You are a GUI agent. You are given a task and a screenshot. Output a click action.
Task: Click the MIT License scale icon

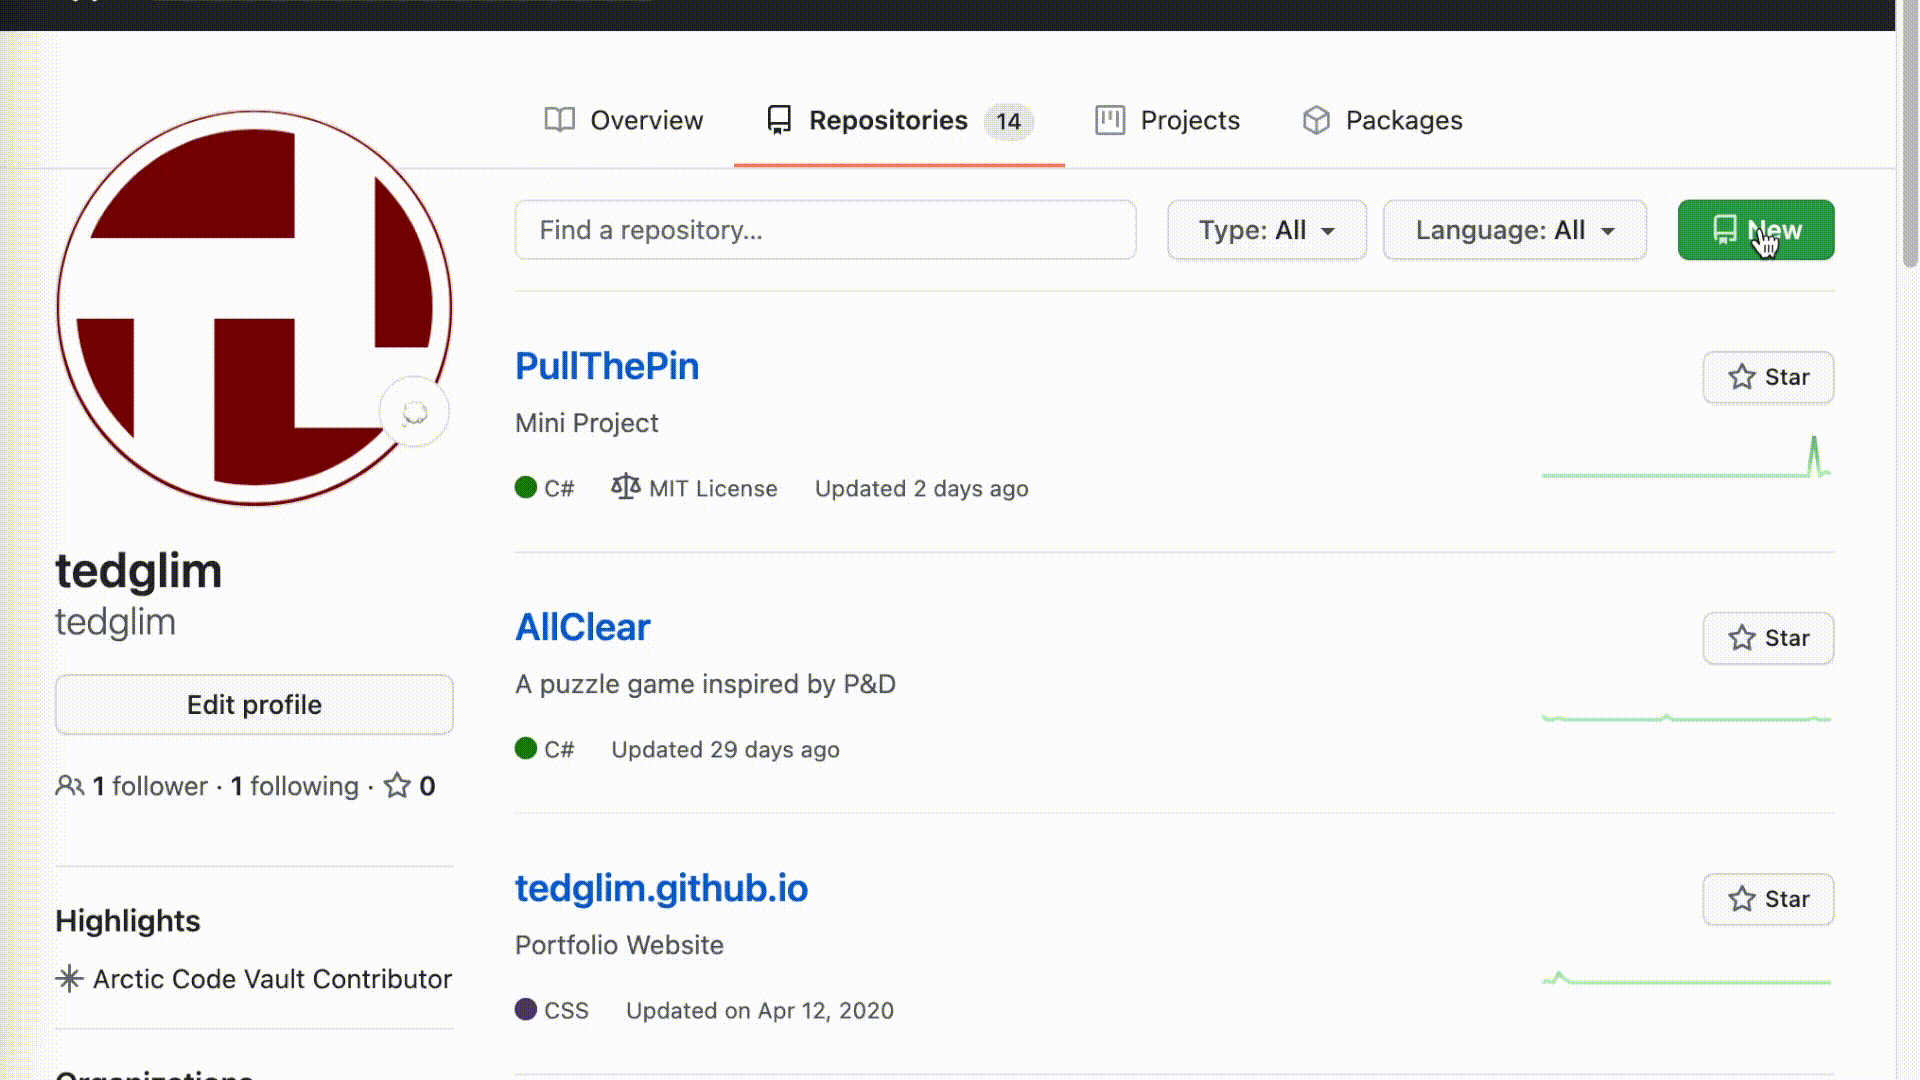[626, 487]
